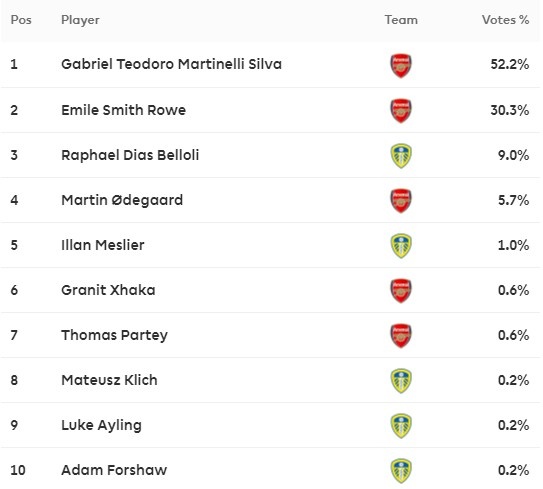Select Leeds badge next to Raphael Dias Belloli
This screenshot has width=543, height=489.
coord(401,155)
